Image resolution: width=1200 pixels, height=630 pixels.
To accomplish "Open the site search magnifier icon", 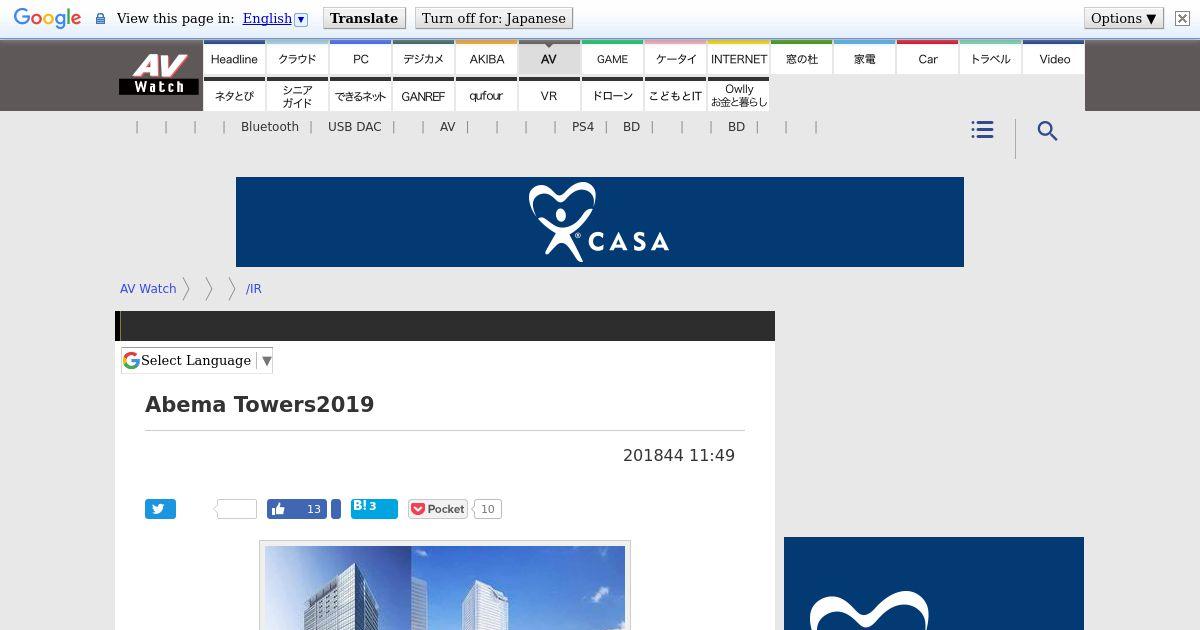I will 1047,131.
